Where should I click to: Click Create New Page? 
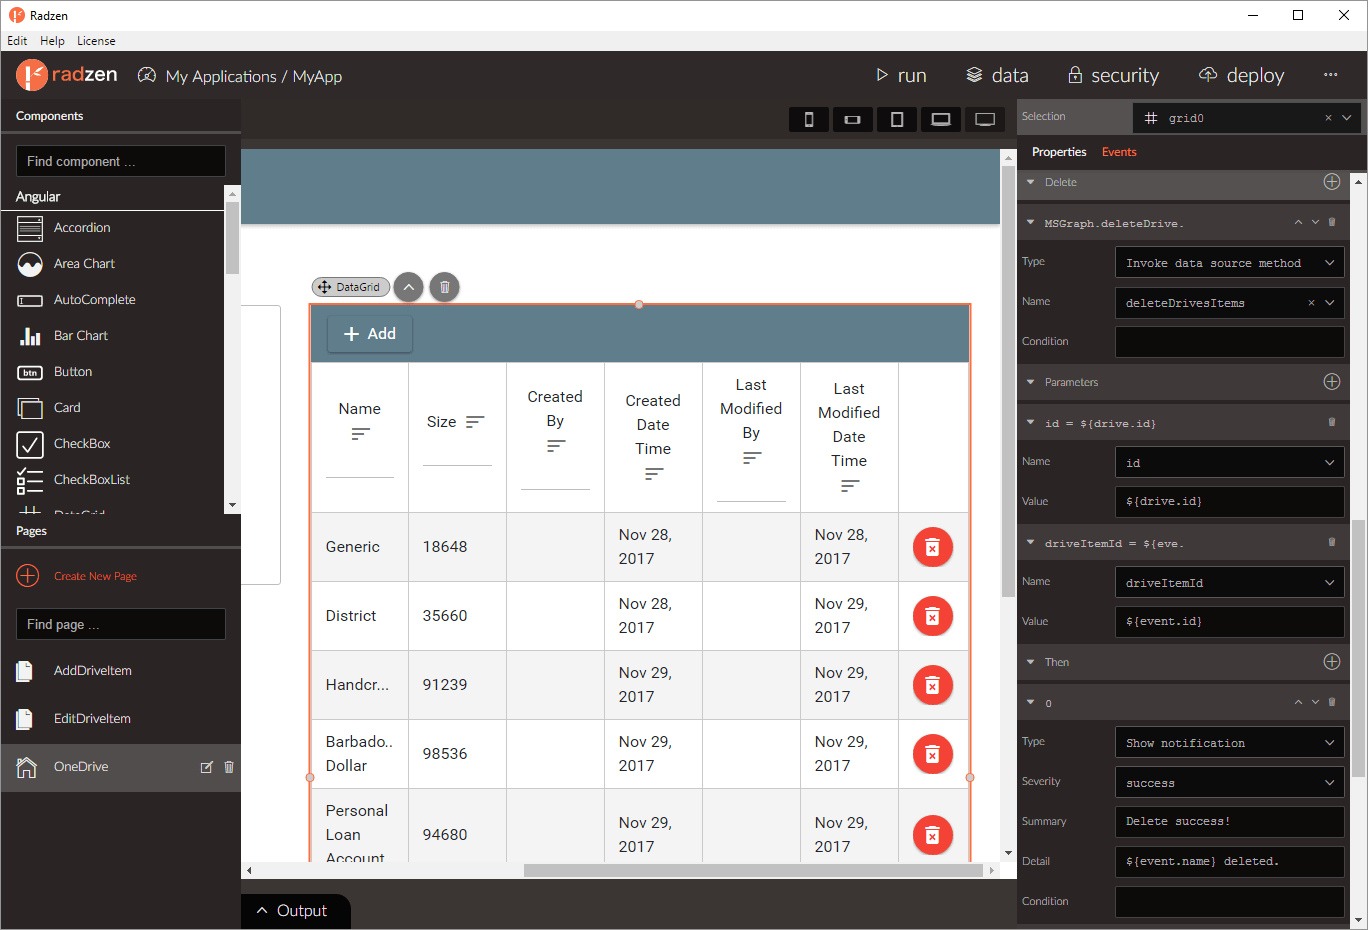coord(95,576)
